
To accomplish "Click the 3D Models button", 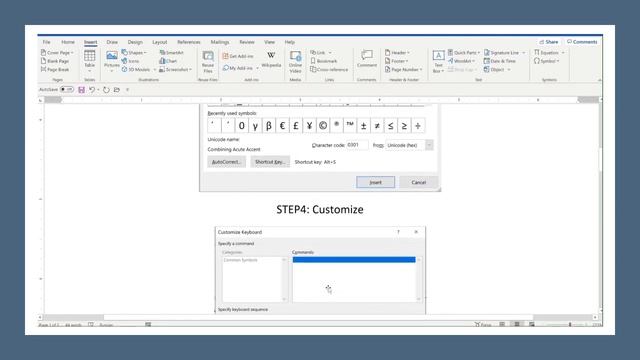I will (136, 69).
